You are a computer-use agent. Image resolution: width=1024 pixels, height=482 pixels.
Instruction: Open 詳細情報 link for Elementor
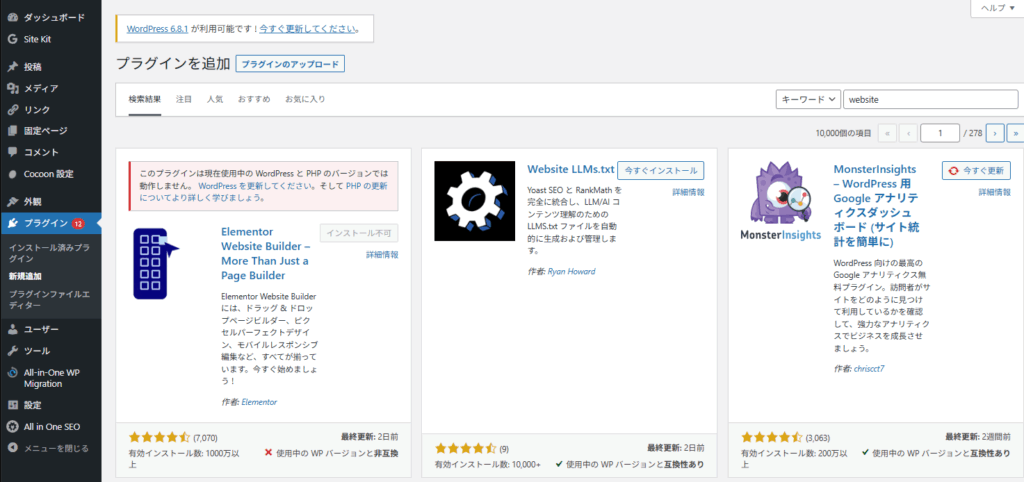tap(382, 255)
